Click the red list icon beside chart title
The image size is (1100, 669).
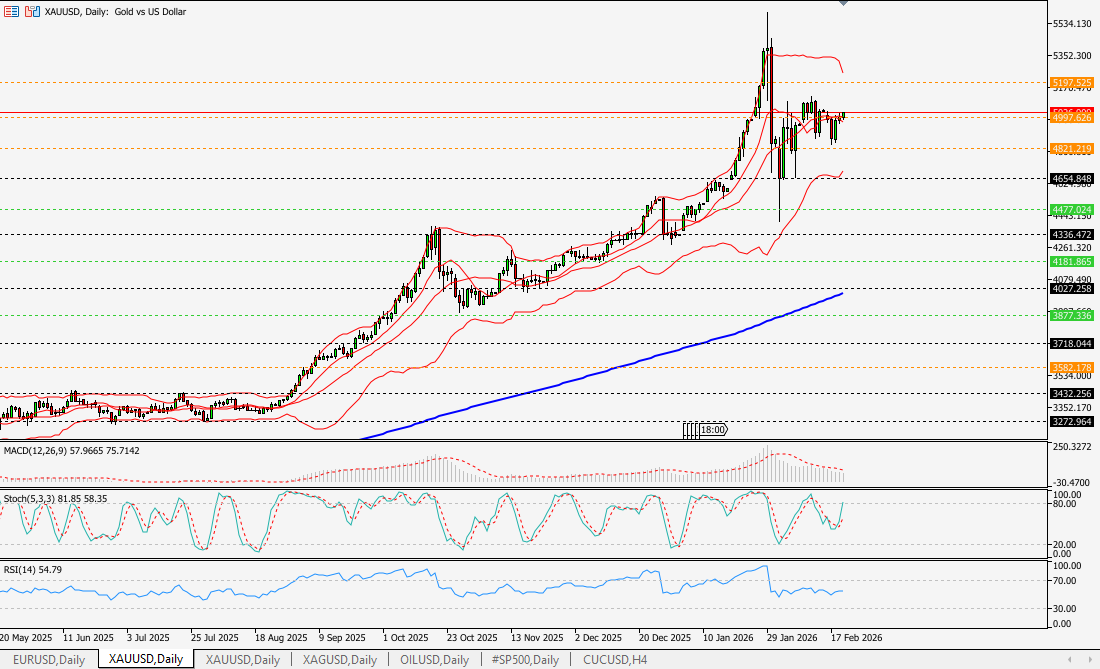pos(9,12)
